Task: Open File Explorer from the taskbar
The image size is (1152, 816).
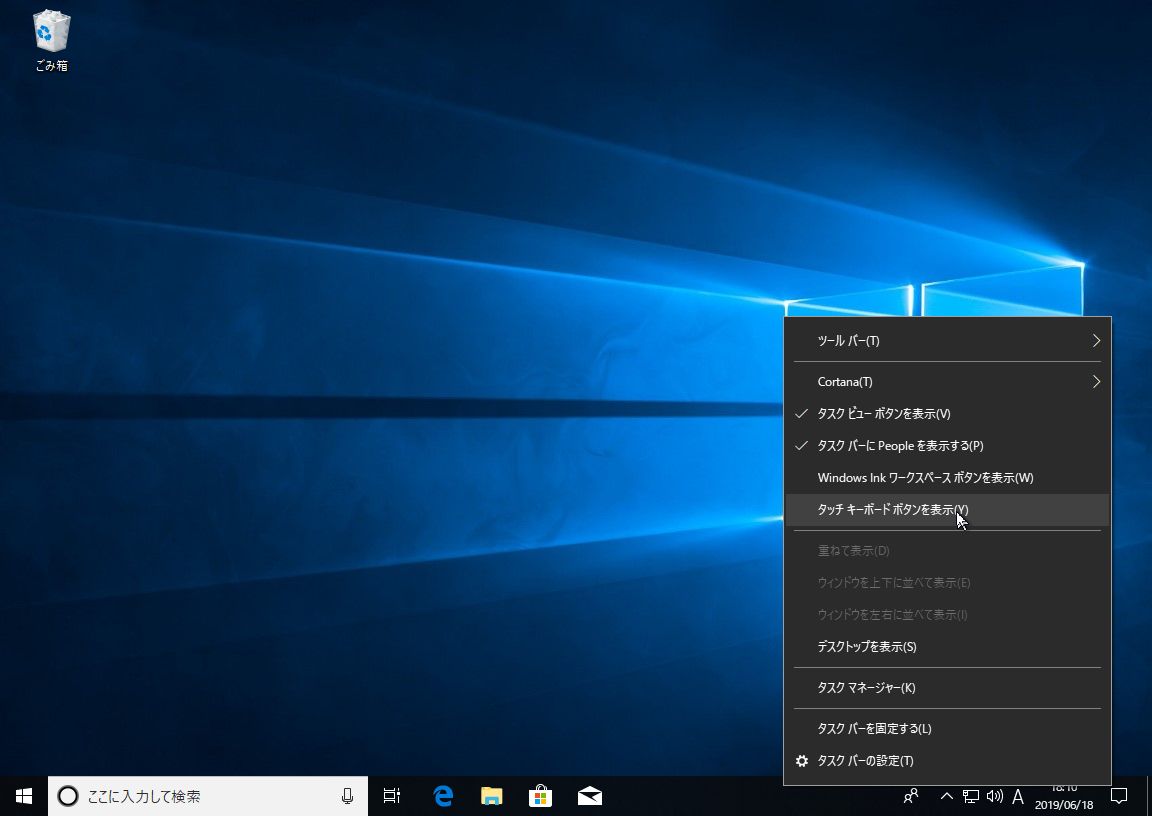Action: click(491, 796)
